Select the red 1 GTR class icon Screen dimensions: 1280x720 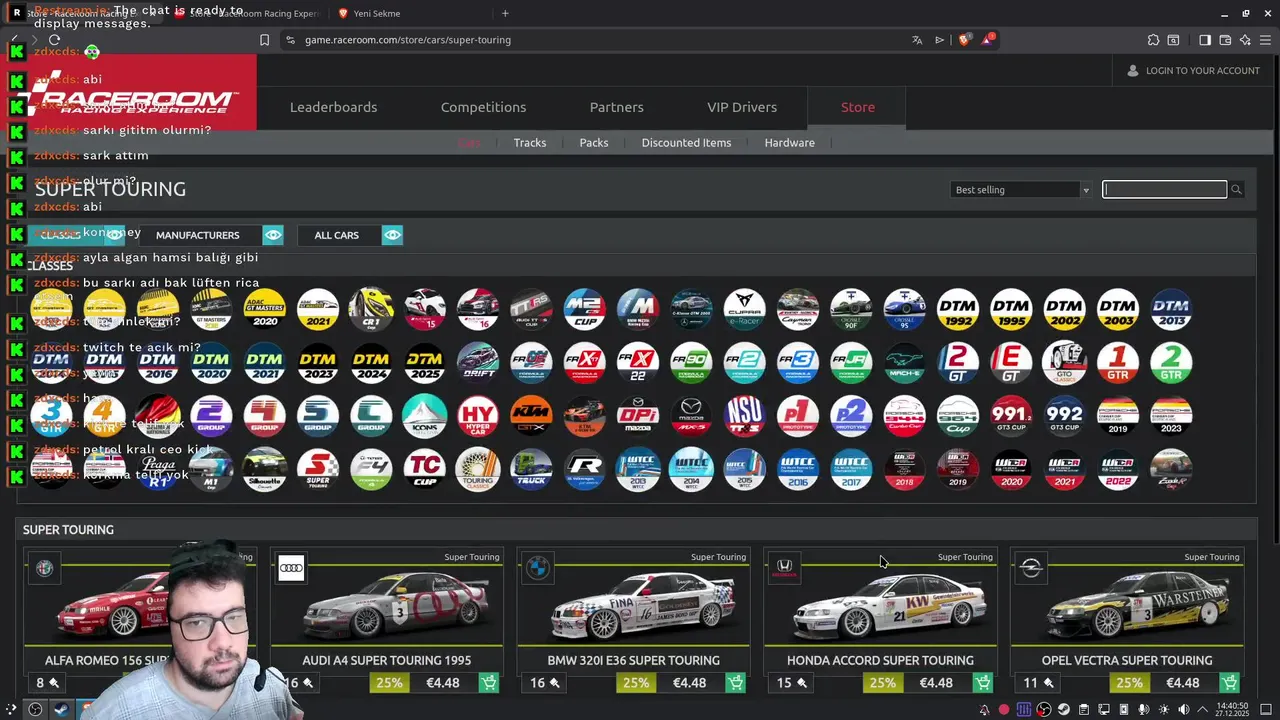[1118, 363]
